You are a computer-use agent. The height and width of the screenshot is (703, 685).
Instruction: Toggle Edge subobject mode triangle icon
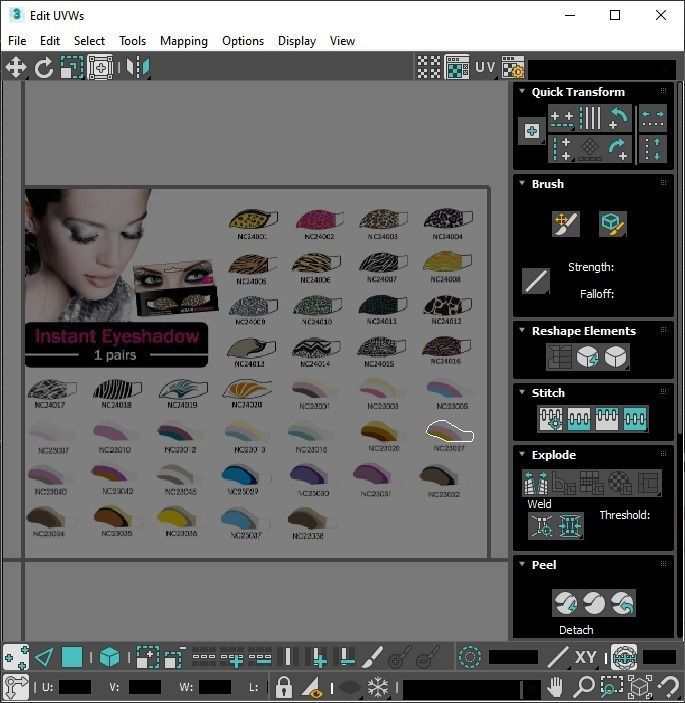pyautogui.click(x=44, y=658)
